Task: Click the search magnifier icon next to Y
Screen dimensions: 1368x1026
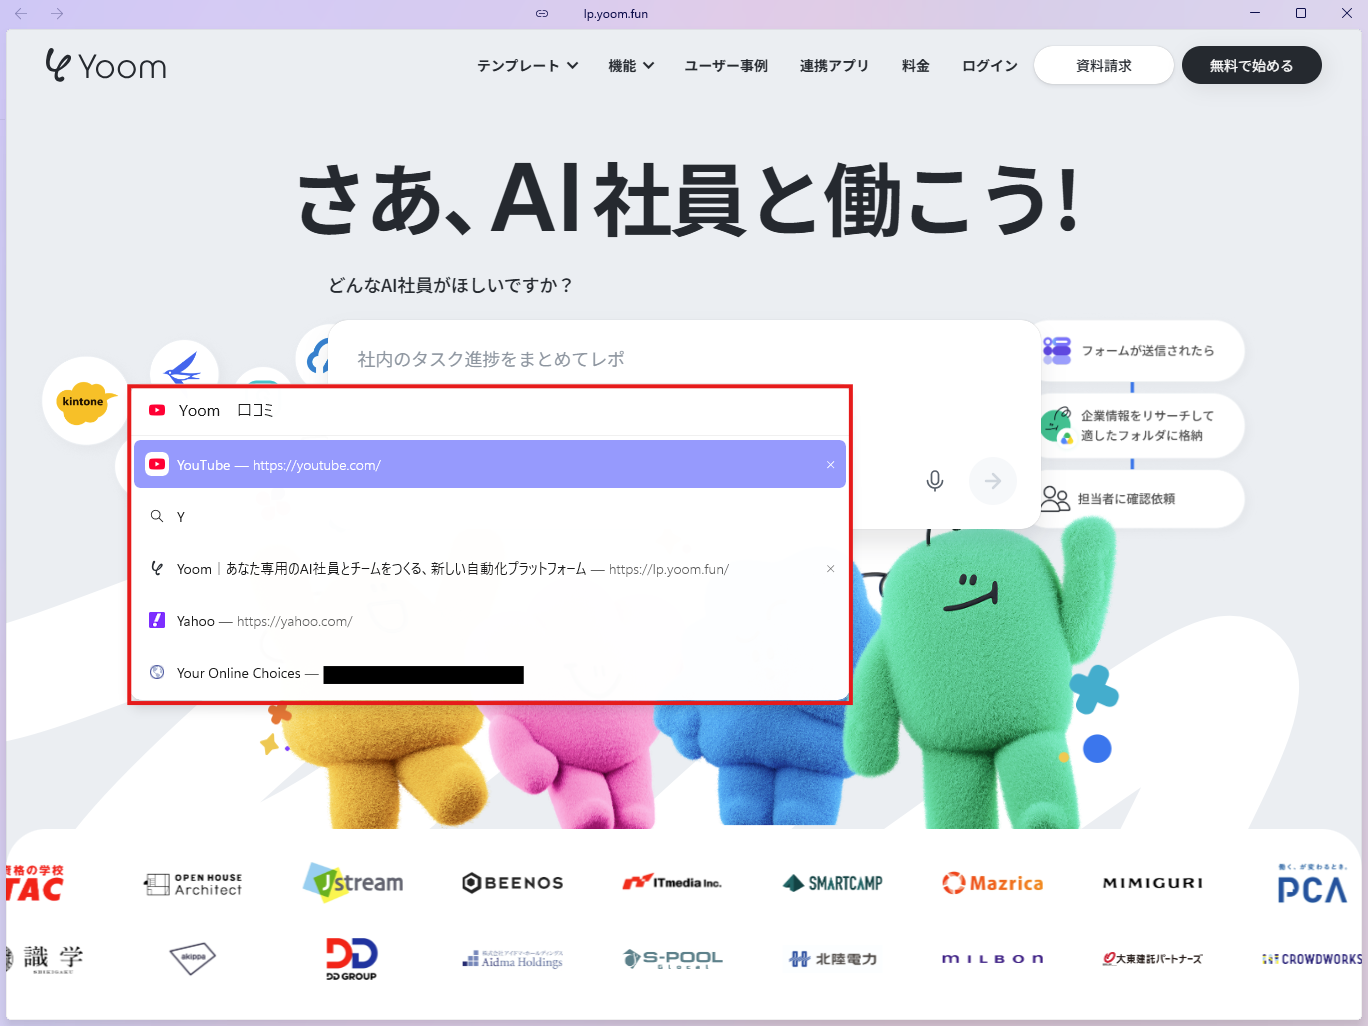Action: tap(157, 517)
